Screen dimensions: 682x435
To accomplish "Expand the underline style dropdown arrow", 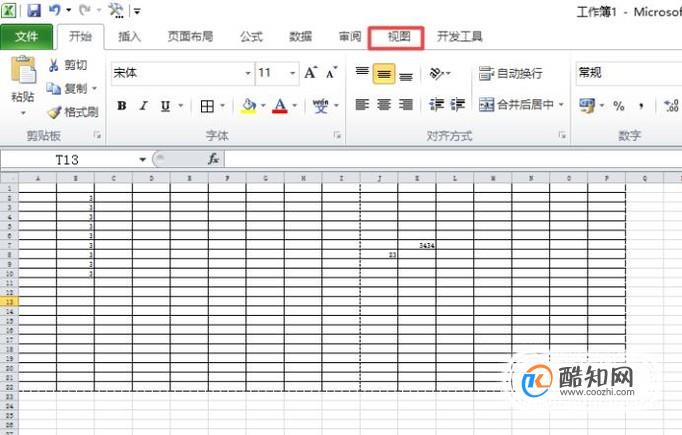I will point(181,106).
